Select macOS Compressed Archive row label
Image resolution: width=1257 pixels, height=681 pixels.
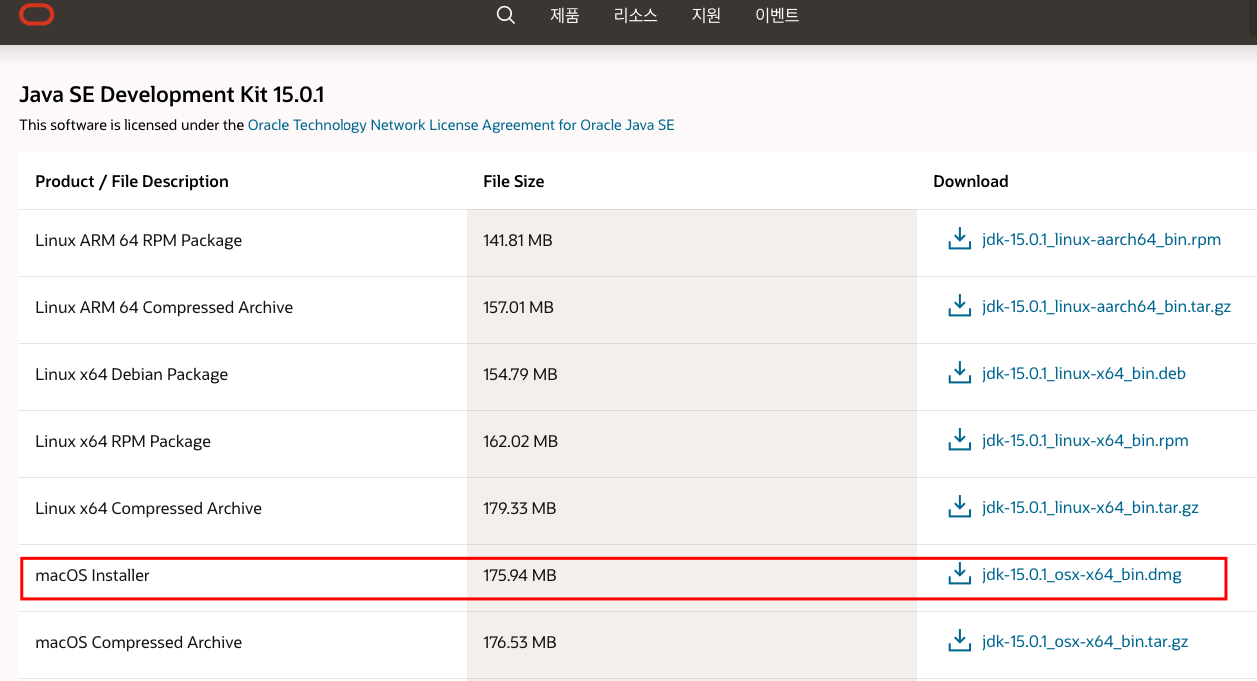pyautogui.click(x=139, y=642)
